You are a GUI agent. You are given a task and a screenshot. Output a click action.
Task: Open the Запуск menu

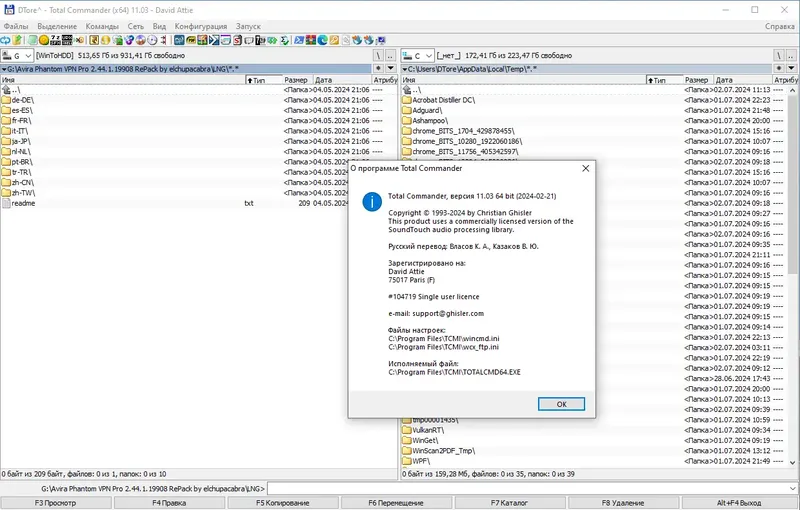[x=248, y=26]
